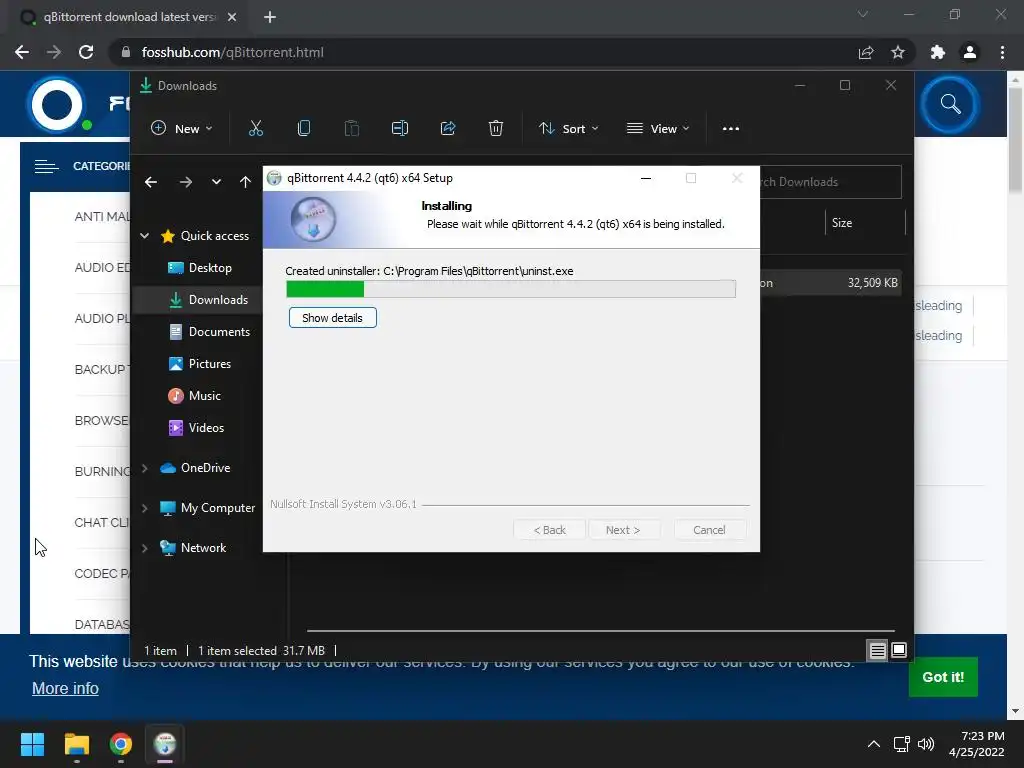Click the Cancel button in Setup
The image size is (1024, 768).
click(709, 530)
